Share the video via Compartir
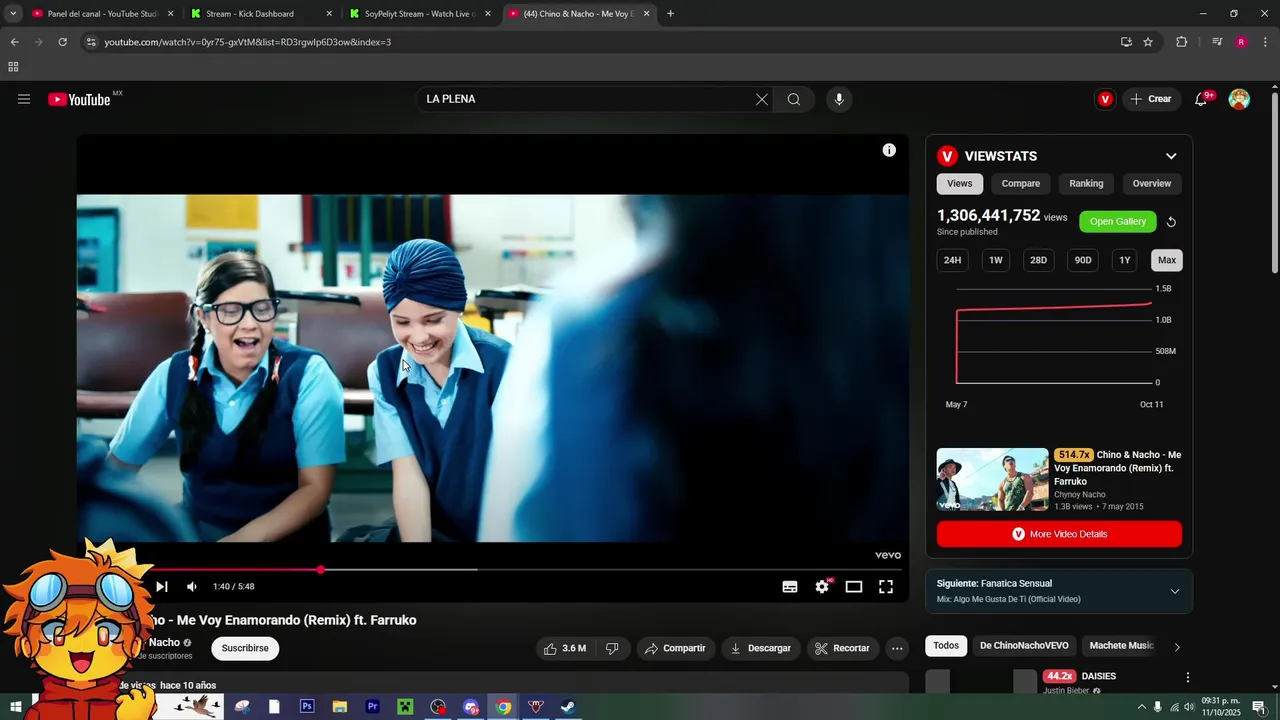The width and height of the screenshot is (1280, 720). pyautogui.click(x=676, y=648)
